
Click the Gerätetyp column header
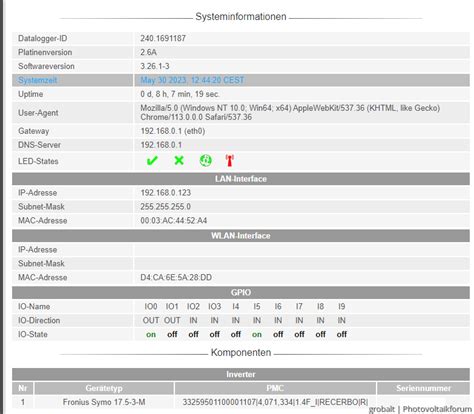(x=104, y=388)
